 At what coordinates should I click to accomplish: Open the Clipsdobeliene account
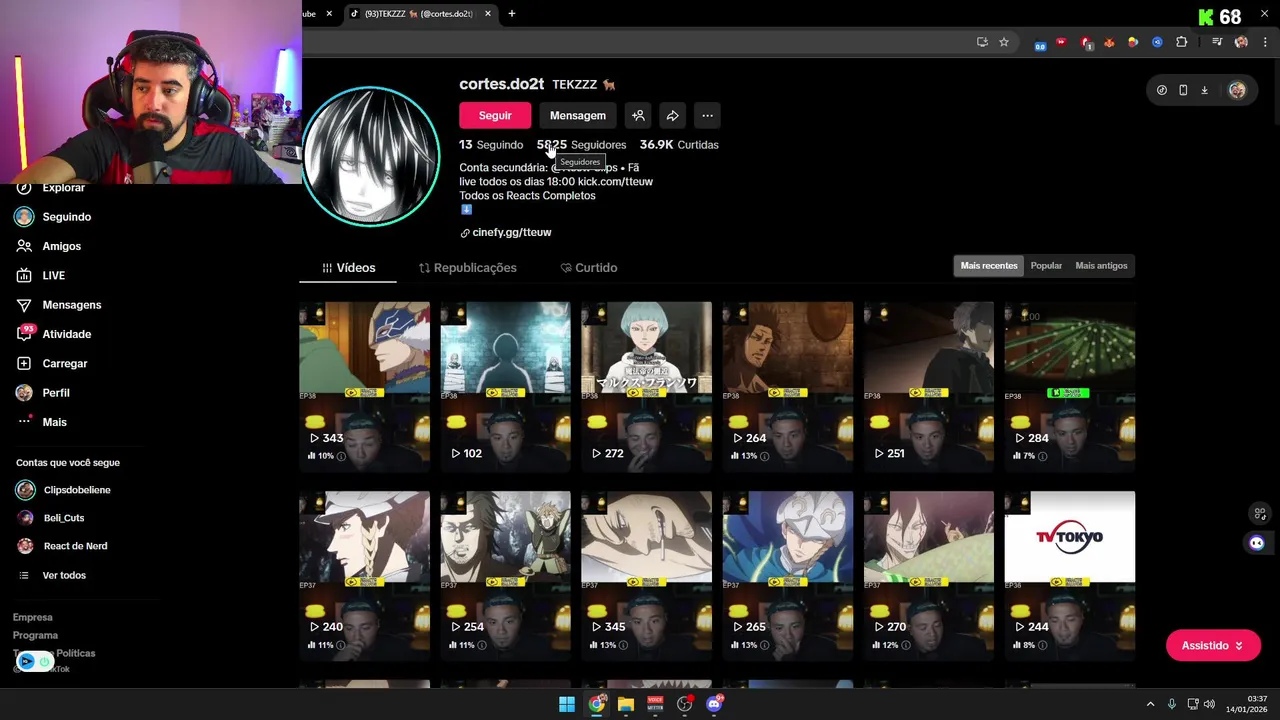point(64,490)
